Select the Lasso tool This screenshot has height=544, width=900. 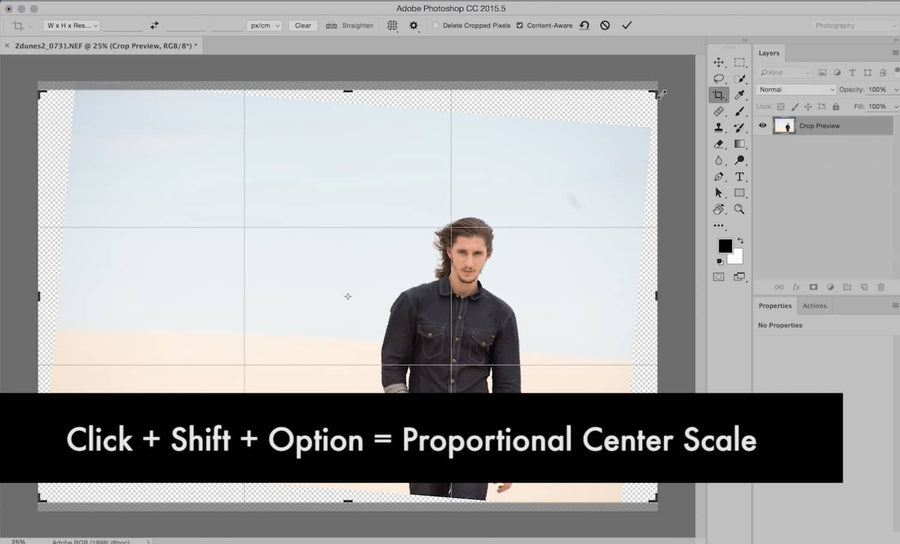718,79
